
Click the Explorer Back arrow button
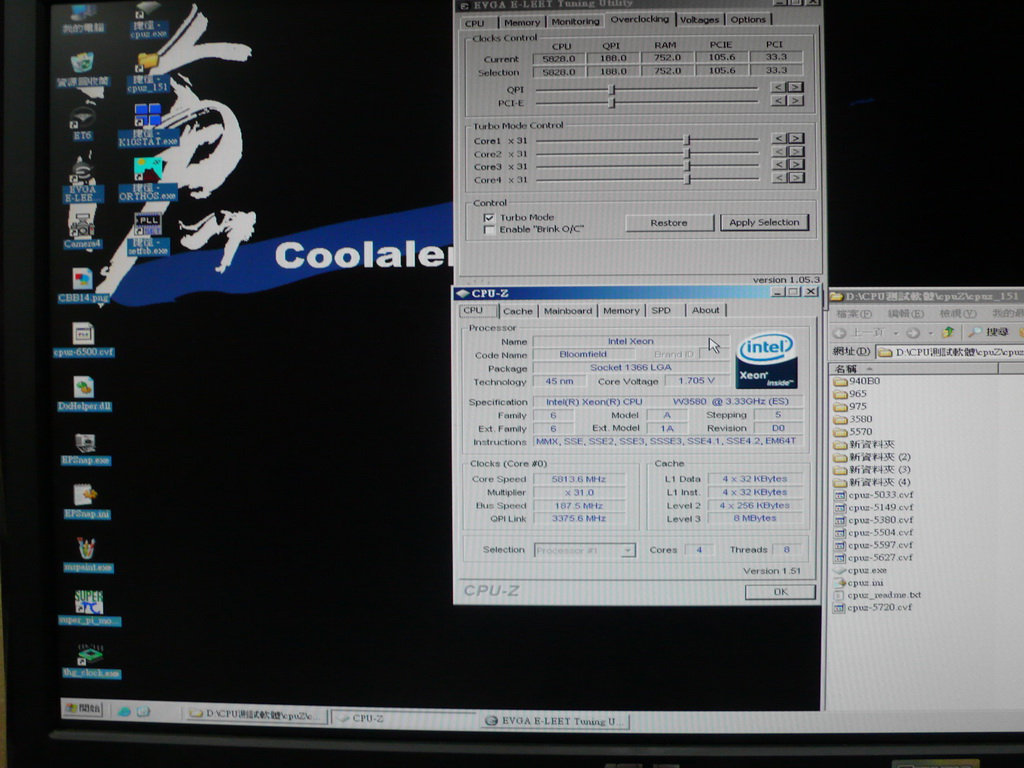(x=840, y=332)
